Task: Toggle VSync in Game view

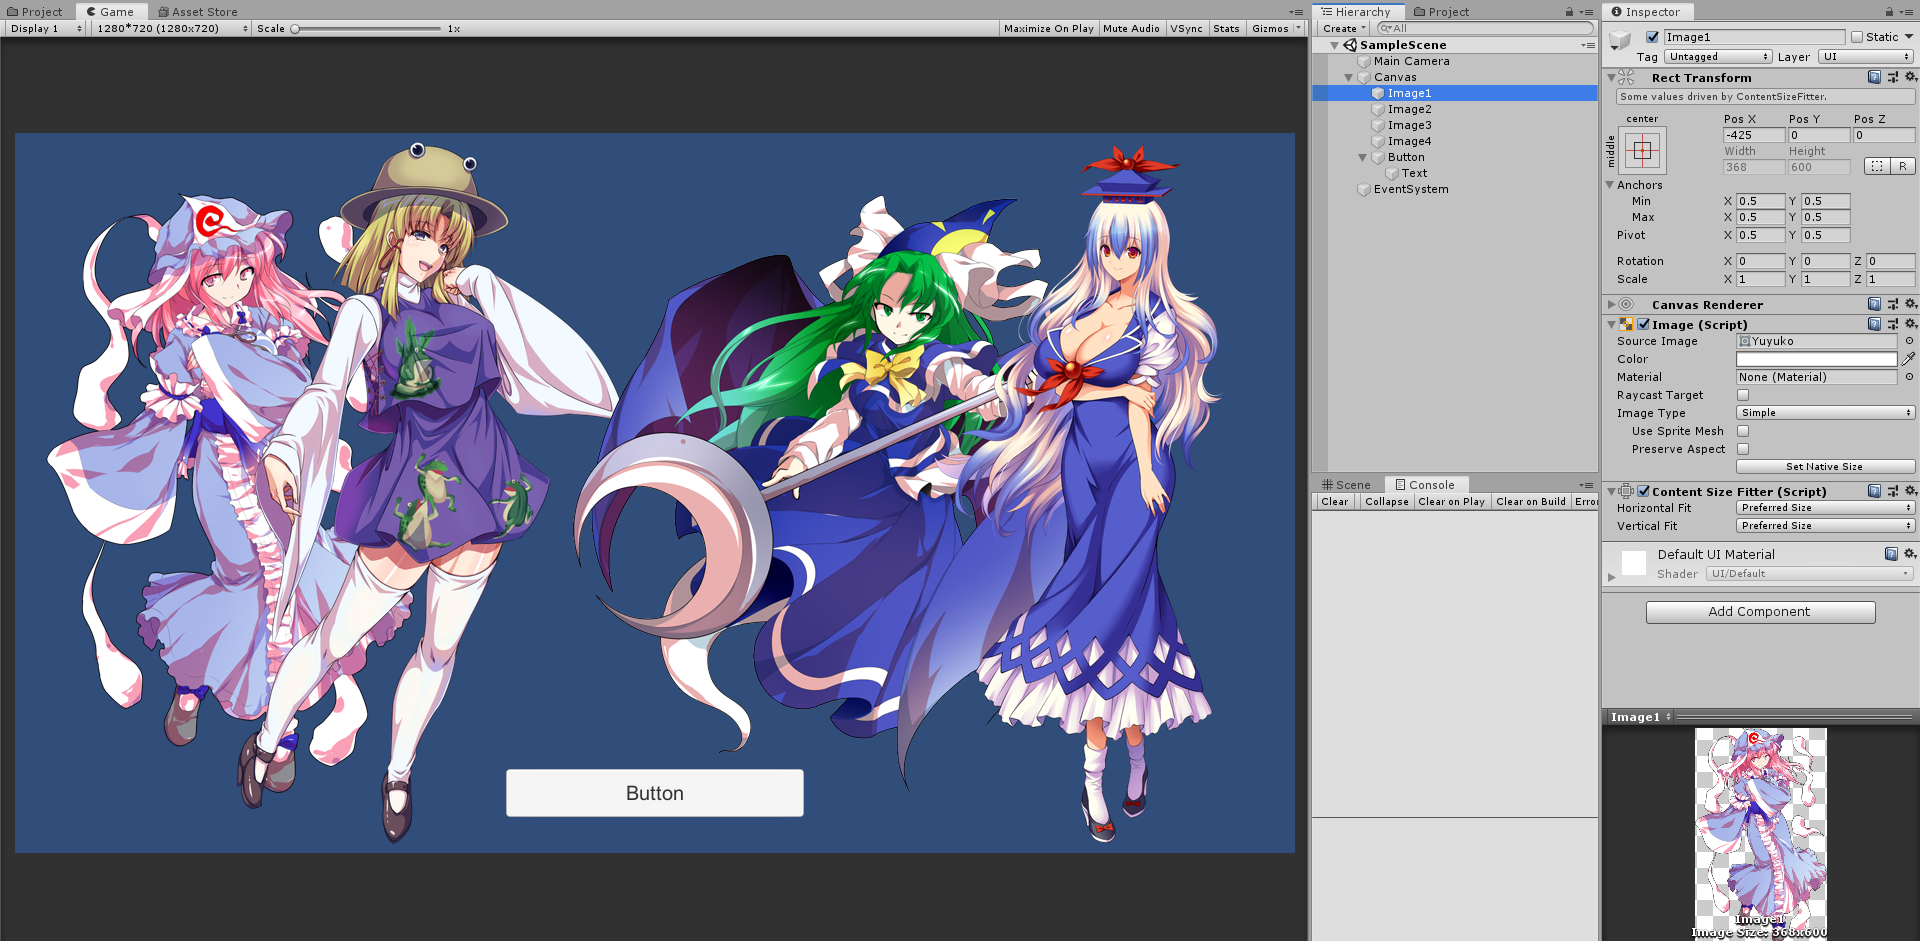Action: click(x=1186, y=28)
